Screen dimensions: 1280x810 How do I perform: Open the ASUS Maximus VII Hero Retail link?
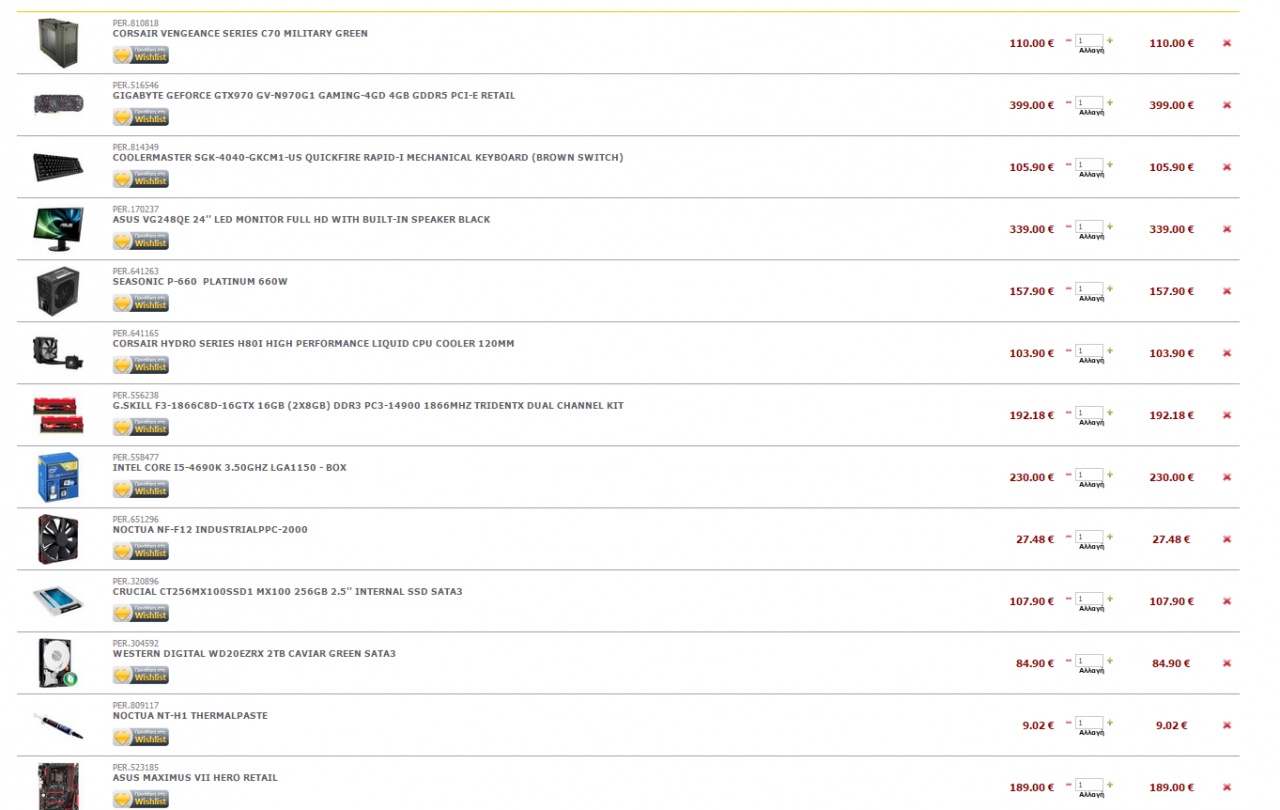pyautogui.click(x=195, y=778)
